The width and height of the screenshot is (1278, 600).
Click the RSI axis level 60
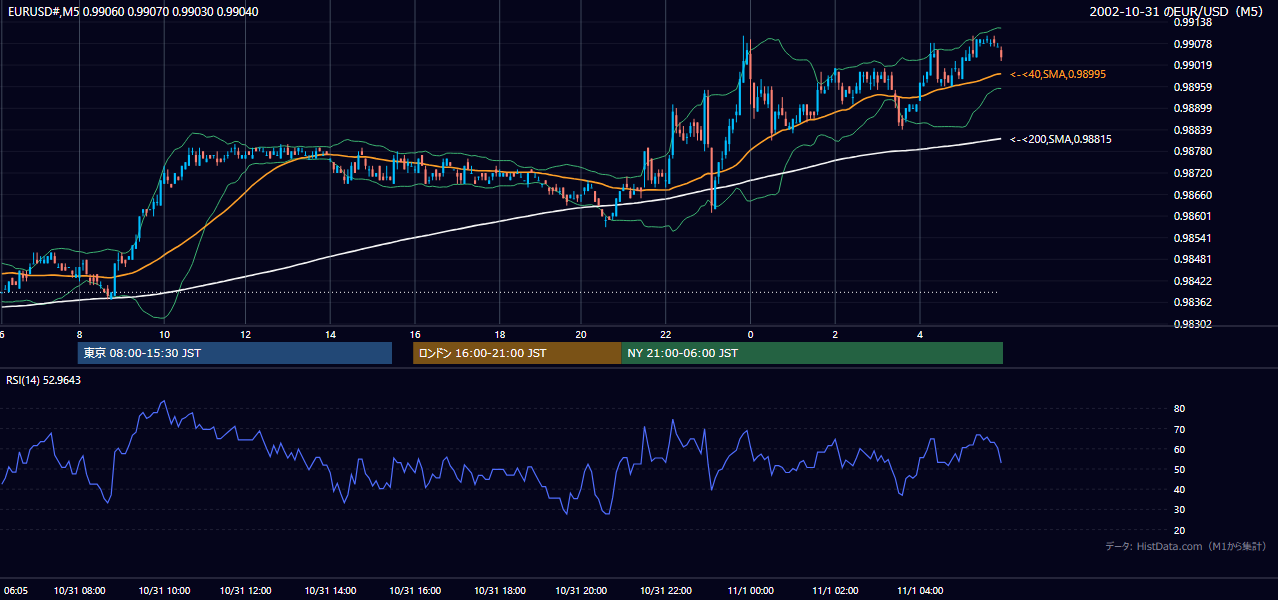[x=1179, y=449]
